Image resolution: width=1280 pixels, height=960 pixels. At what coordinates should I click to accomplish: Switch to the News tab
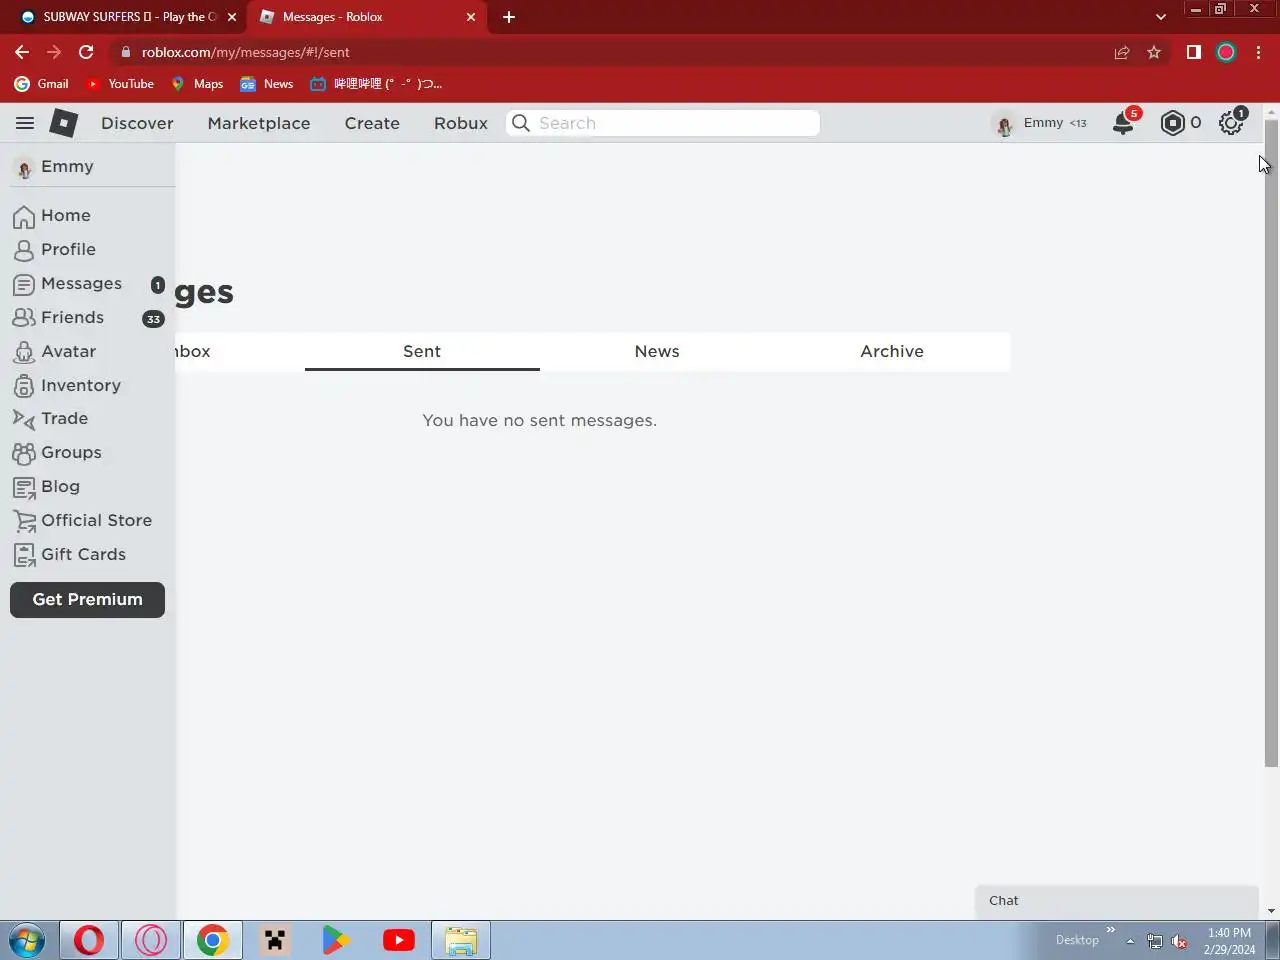point(657,352)
